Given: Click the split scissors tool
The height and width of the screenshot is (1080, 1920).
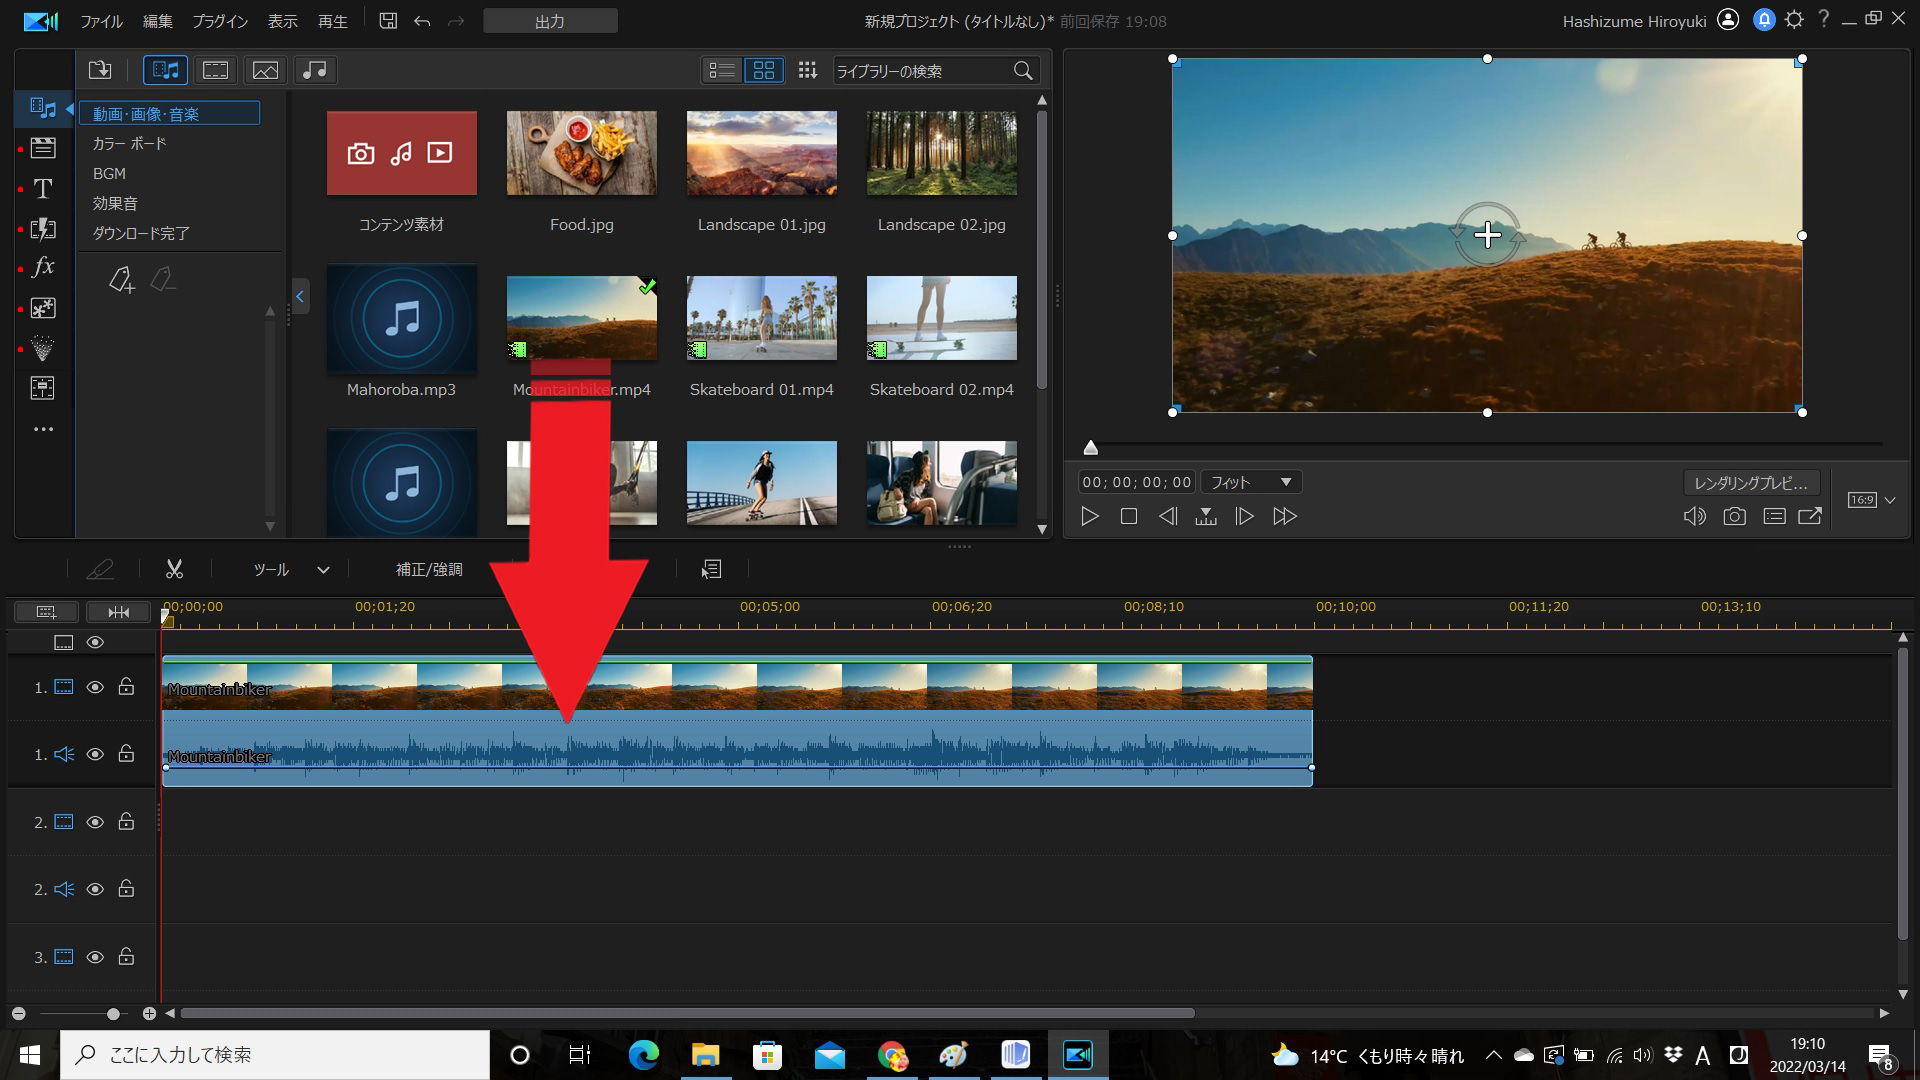Looking at the screenshot, I should (x=175, y=569).
